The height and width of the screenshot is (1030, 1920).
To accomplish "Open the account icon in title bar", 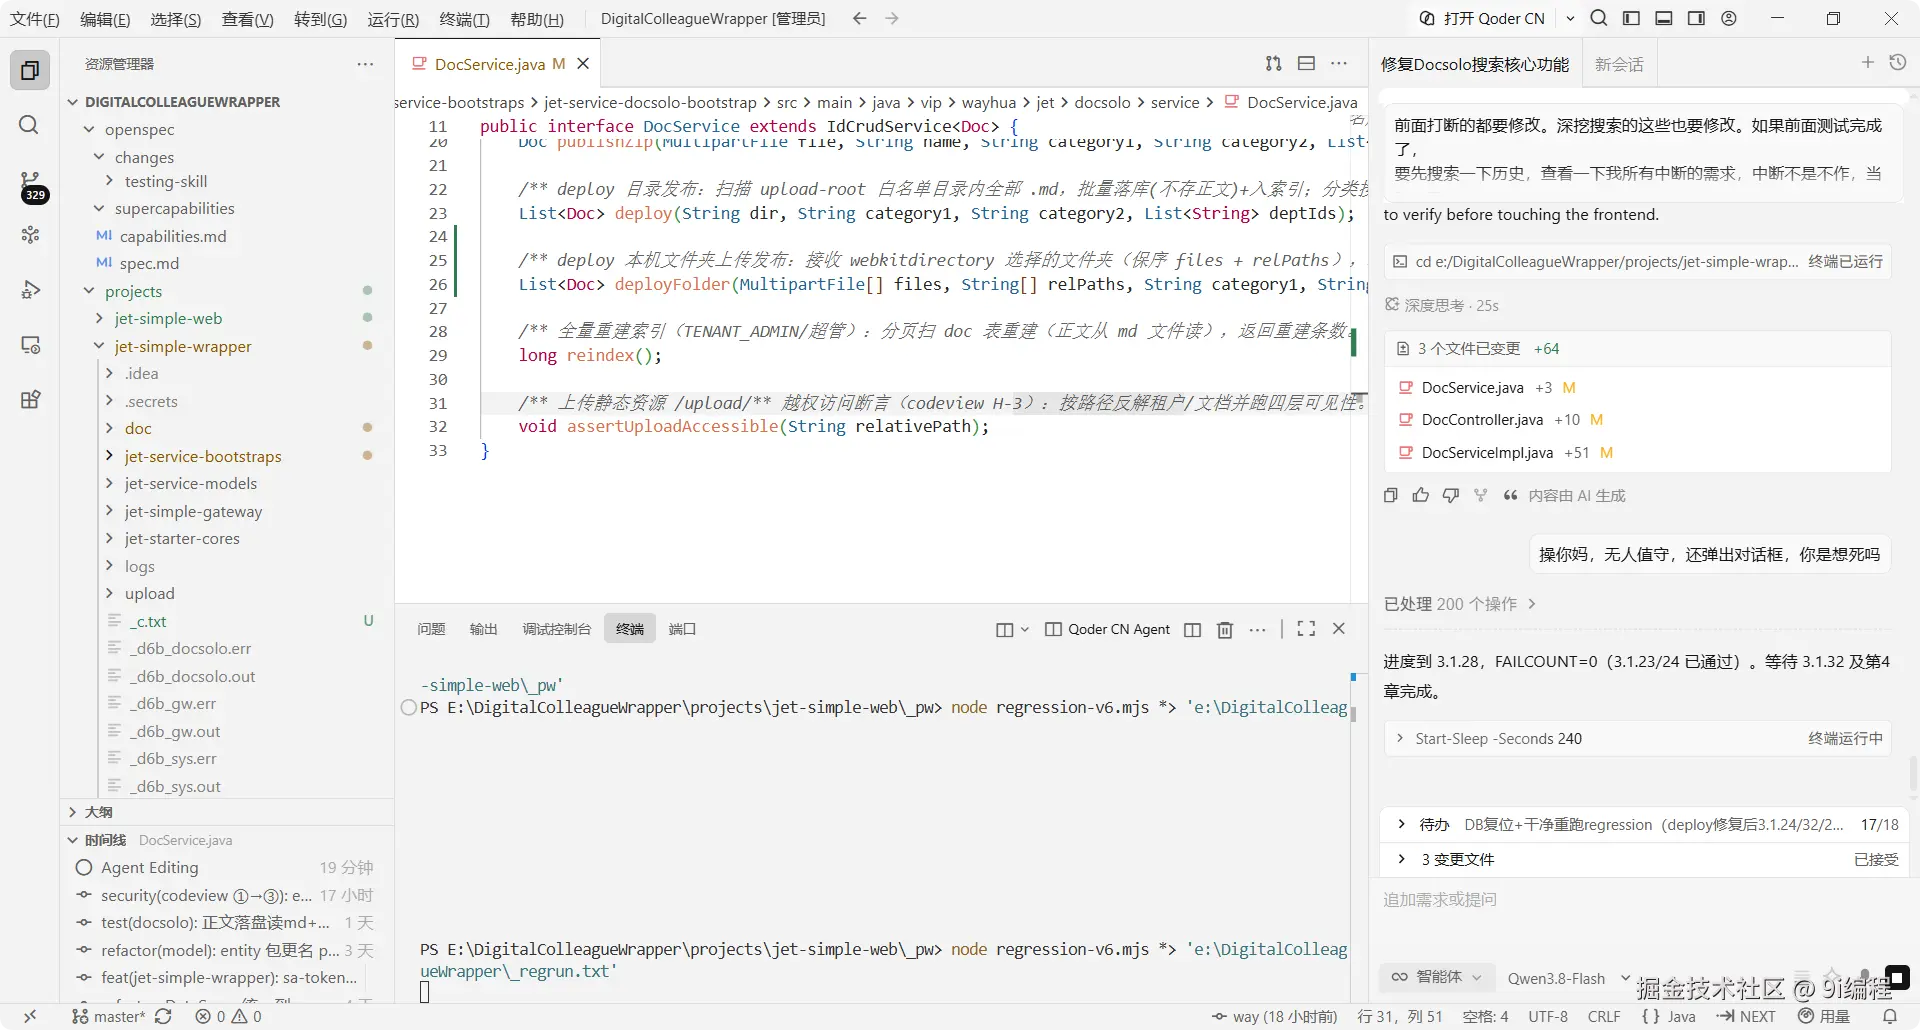I will click(1729, 18).
